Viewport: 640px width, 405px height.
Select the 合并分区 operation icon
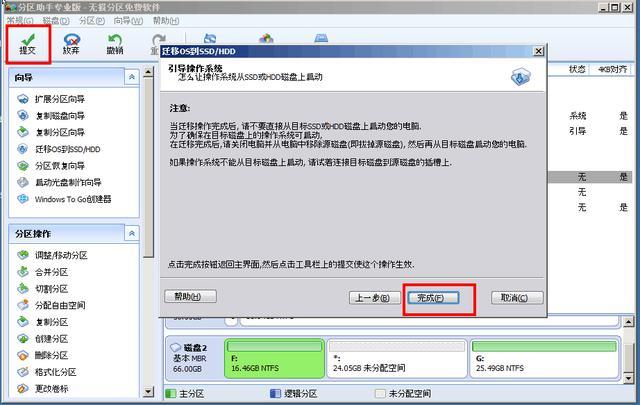click(23, 272)
